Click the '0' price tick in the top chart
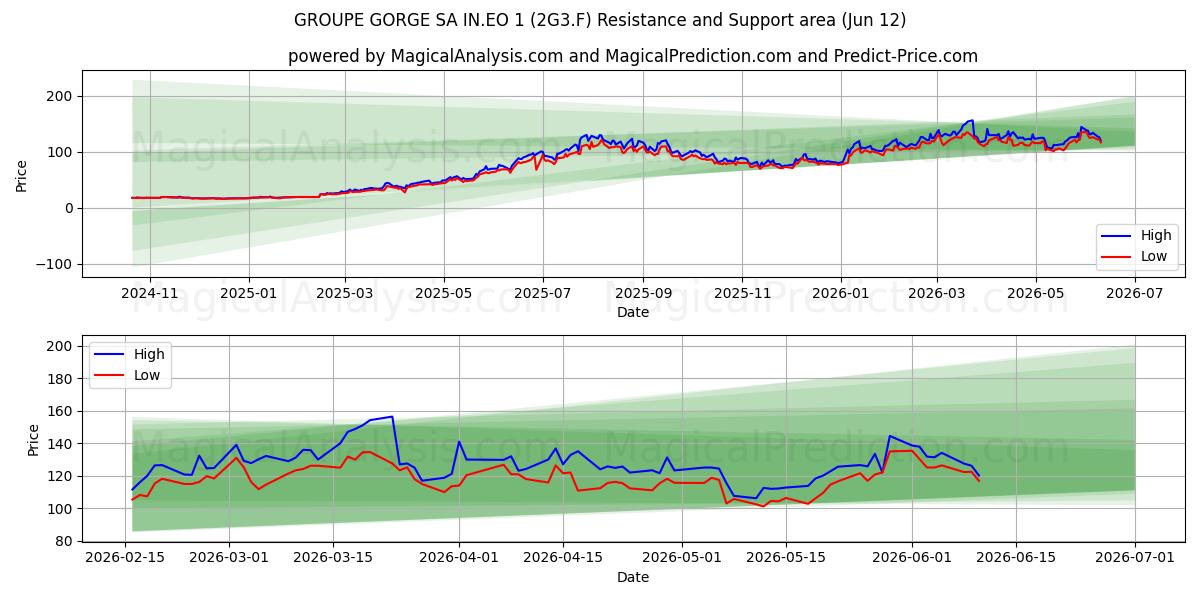This screenshot has height=600, width=1200. point(69,208)
